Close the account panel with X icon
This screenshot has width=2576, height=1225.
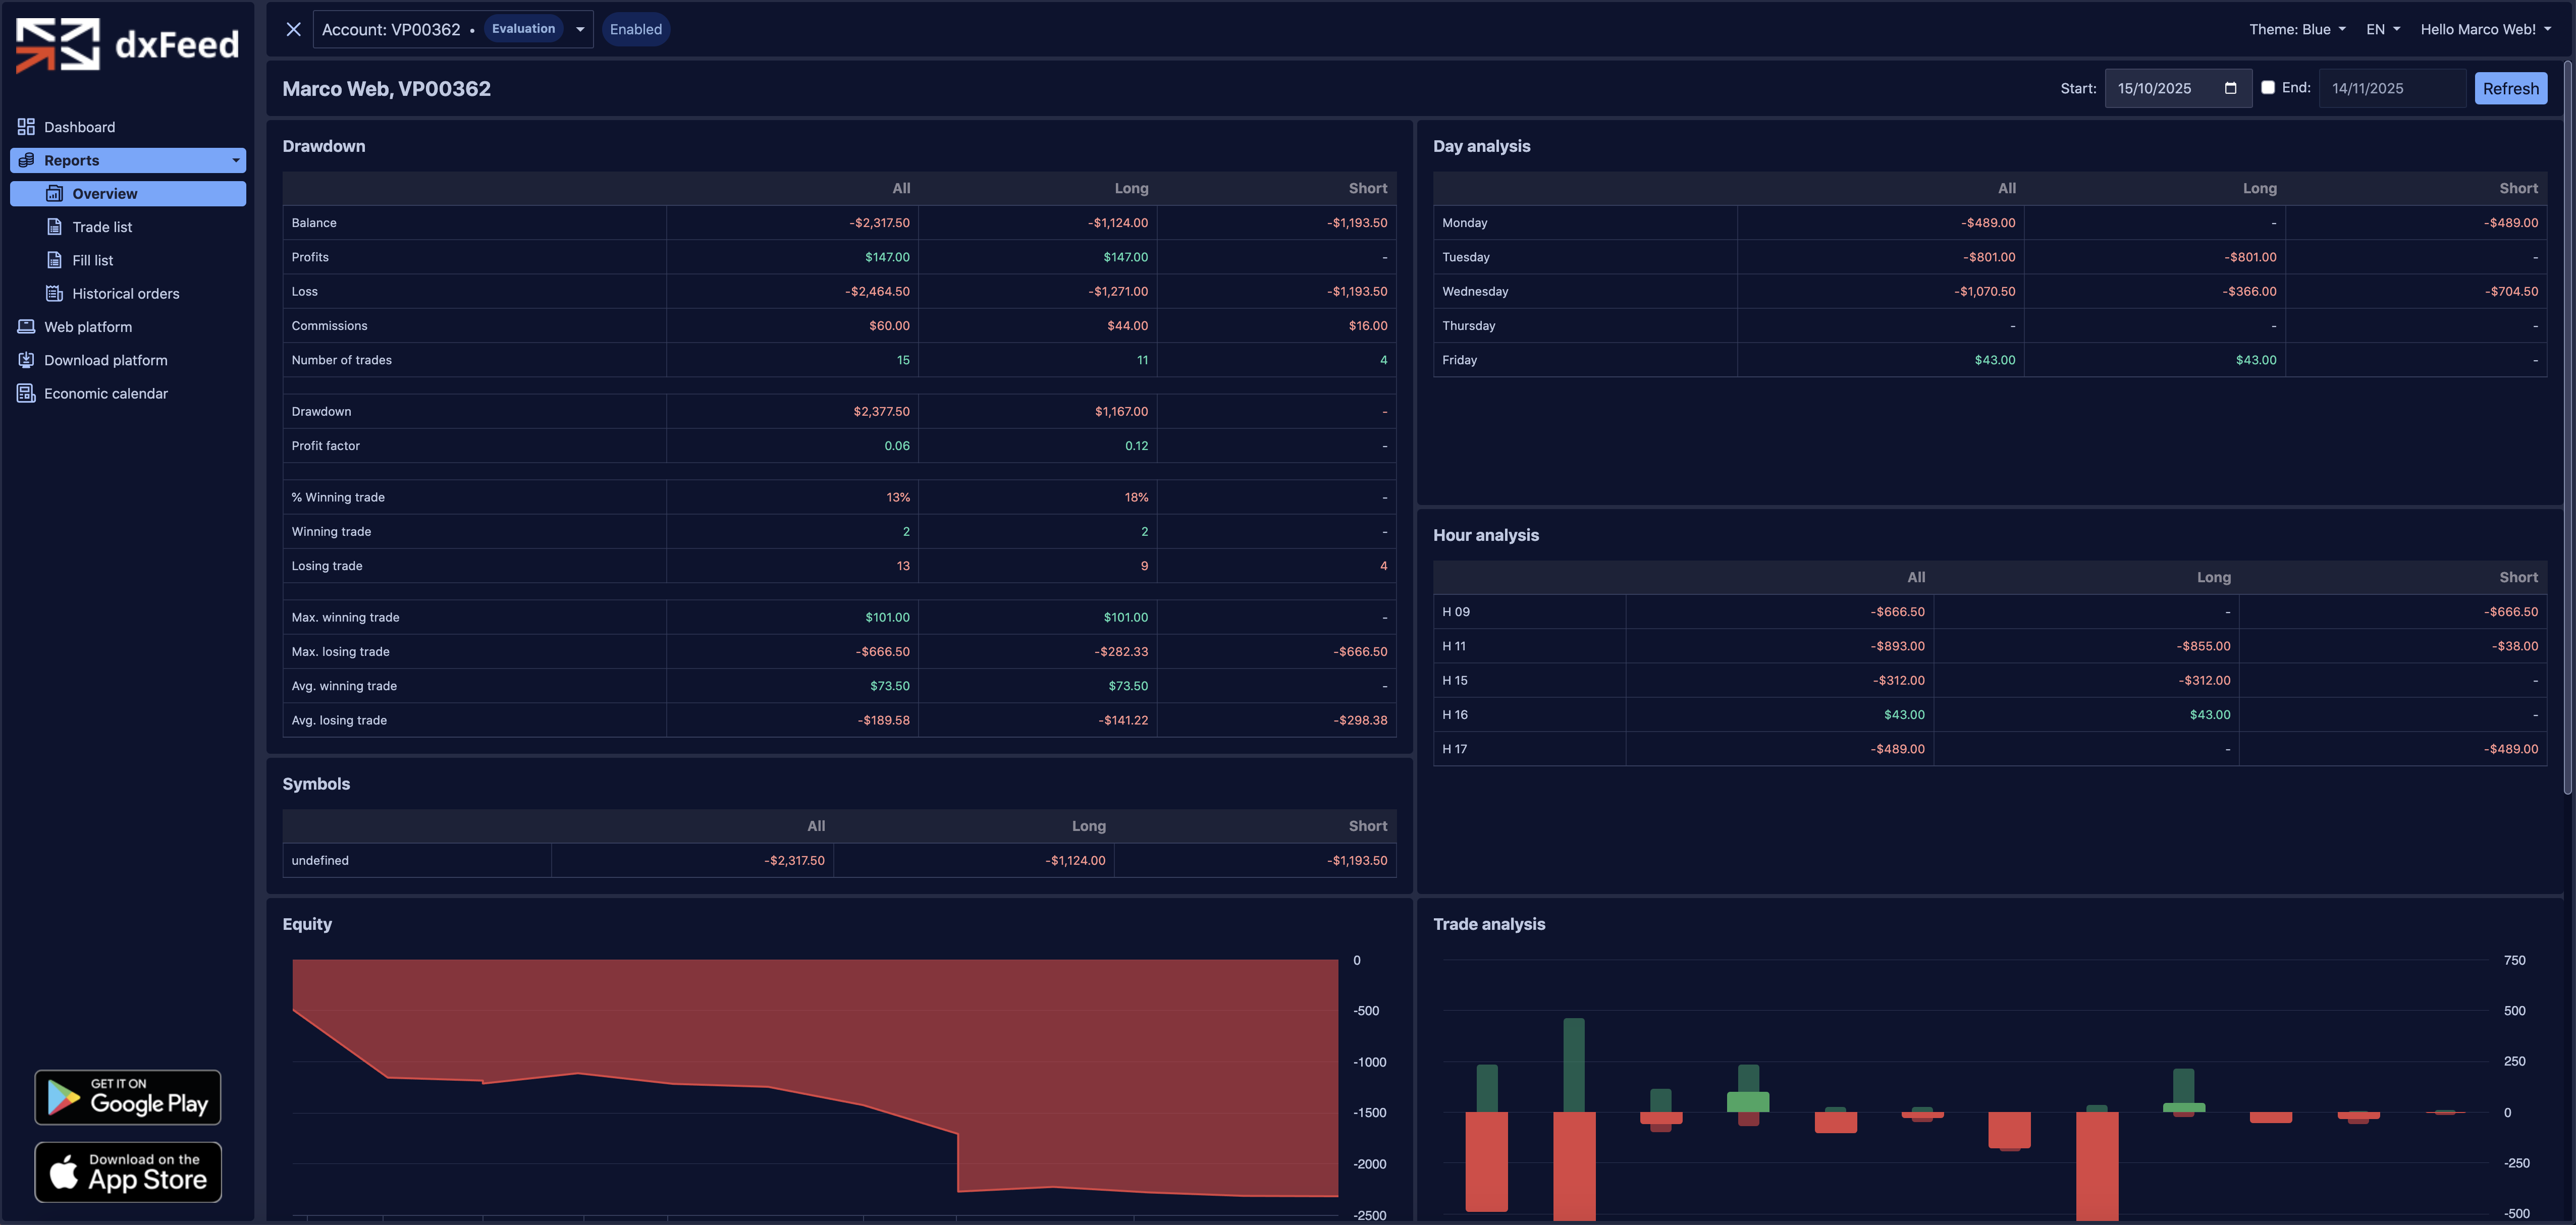293,29
